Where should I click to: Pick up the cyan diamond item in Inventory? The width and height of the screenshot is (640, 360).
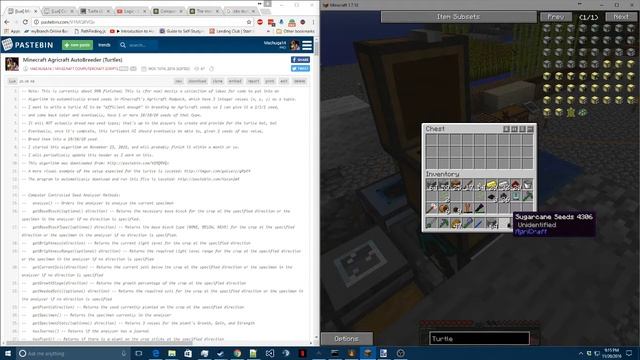[516, 197]
